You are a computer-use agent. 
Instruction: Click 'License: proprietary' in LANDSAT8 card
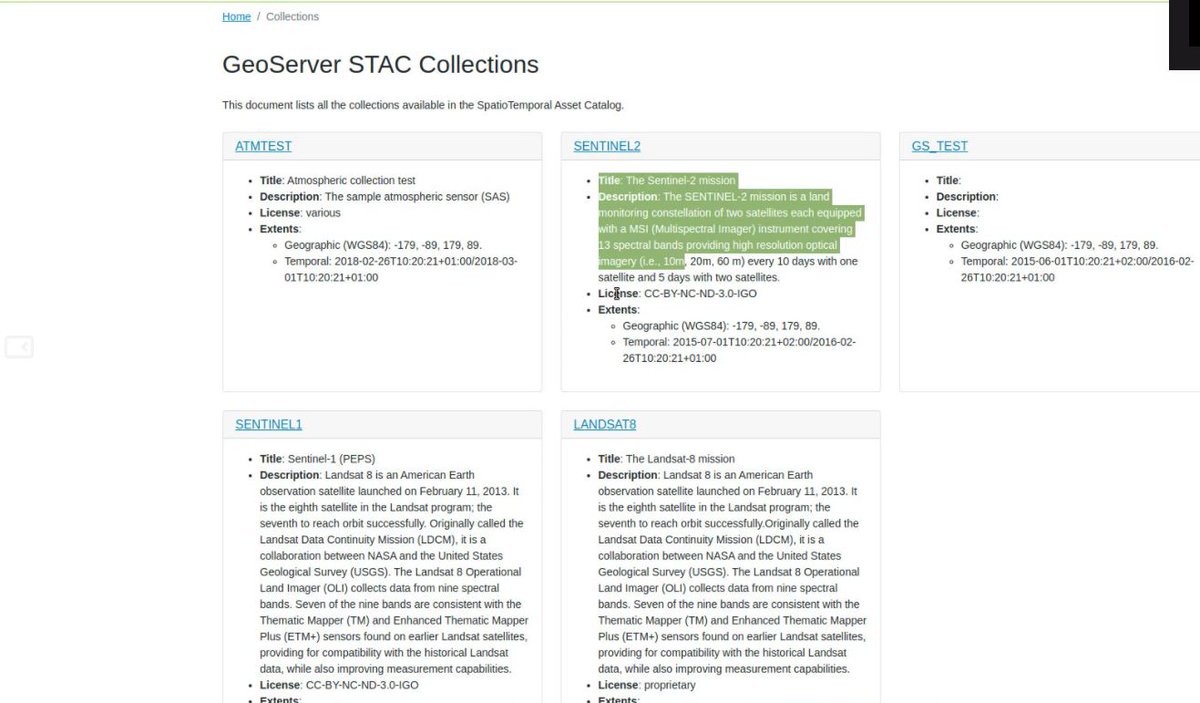(647, 685)
